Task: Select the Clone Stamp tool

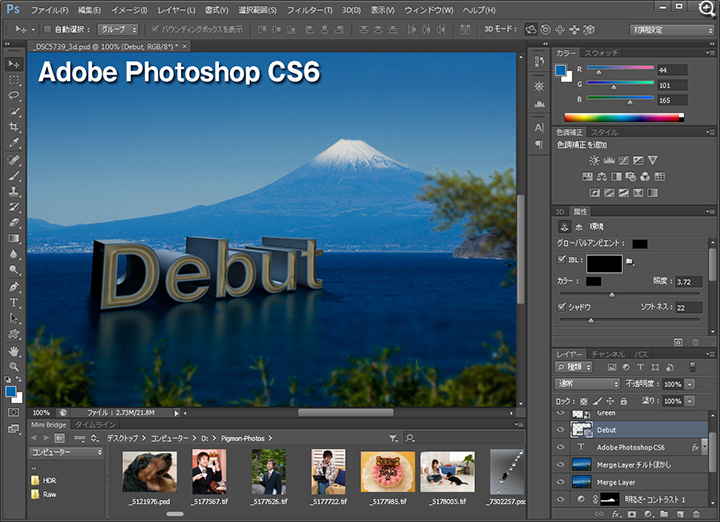Action: tap(14, 191)
